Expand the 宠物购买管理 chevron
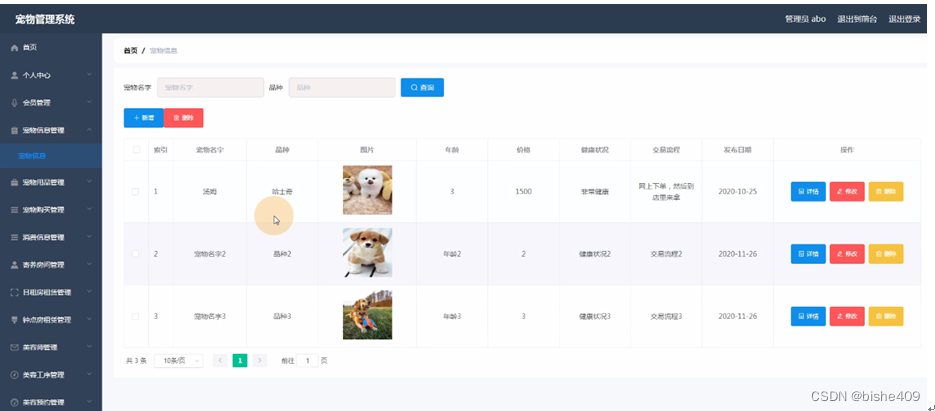Screen dimensions: 935x411 (89, 210)
